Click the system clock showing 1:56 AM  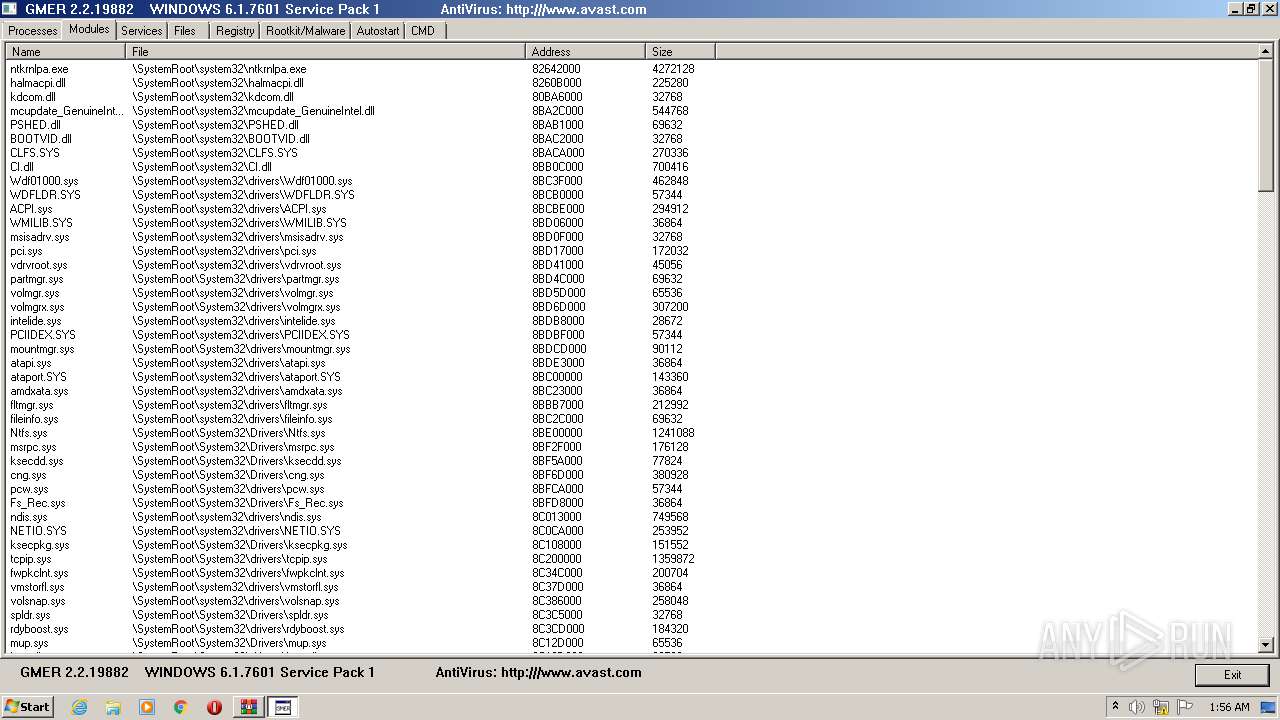coord(1229,707)
